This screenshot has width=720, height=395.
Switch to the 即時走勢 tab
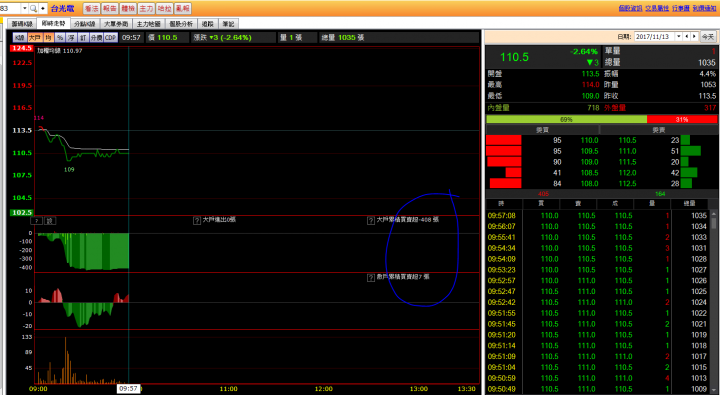point(54,23)
